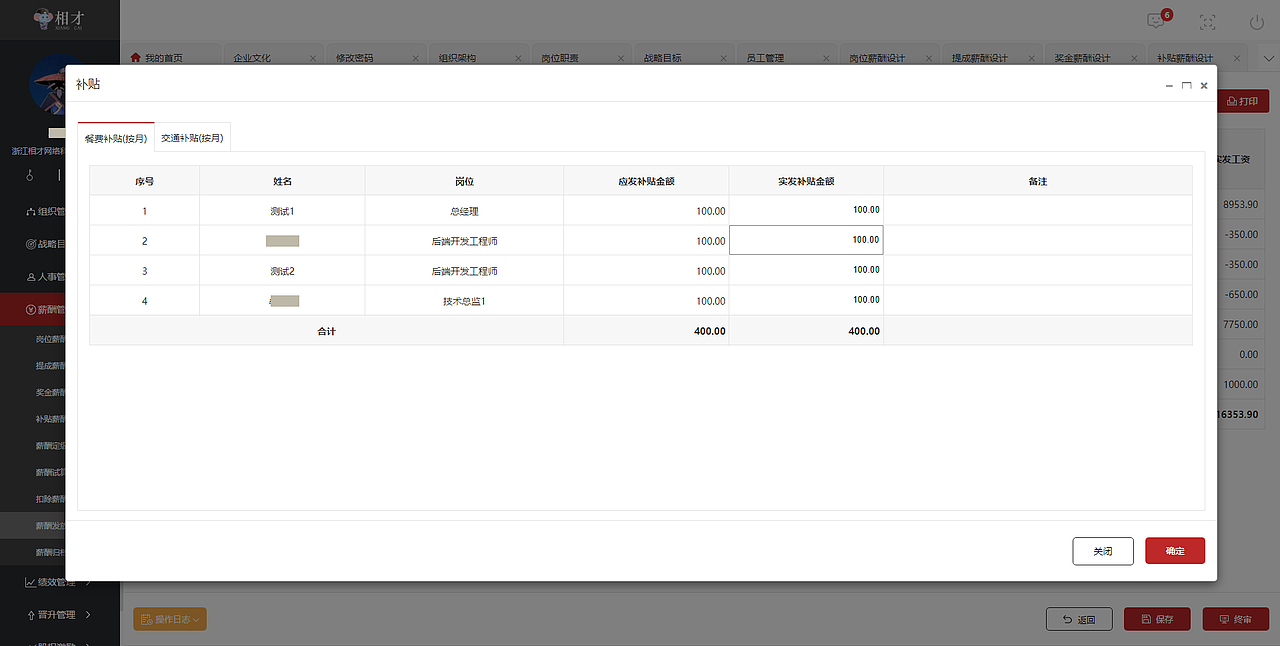Switch to the 交通补贴(按月) tab
Image resolution: width=1280 pixels, height=646 pixels.
coord(192,138)
